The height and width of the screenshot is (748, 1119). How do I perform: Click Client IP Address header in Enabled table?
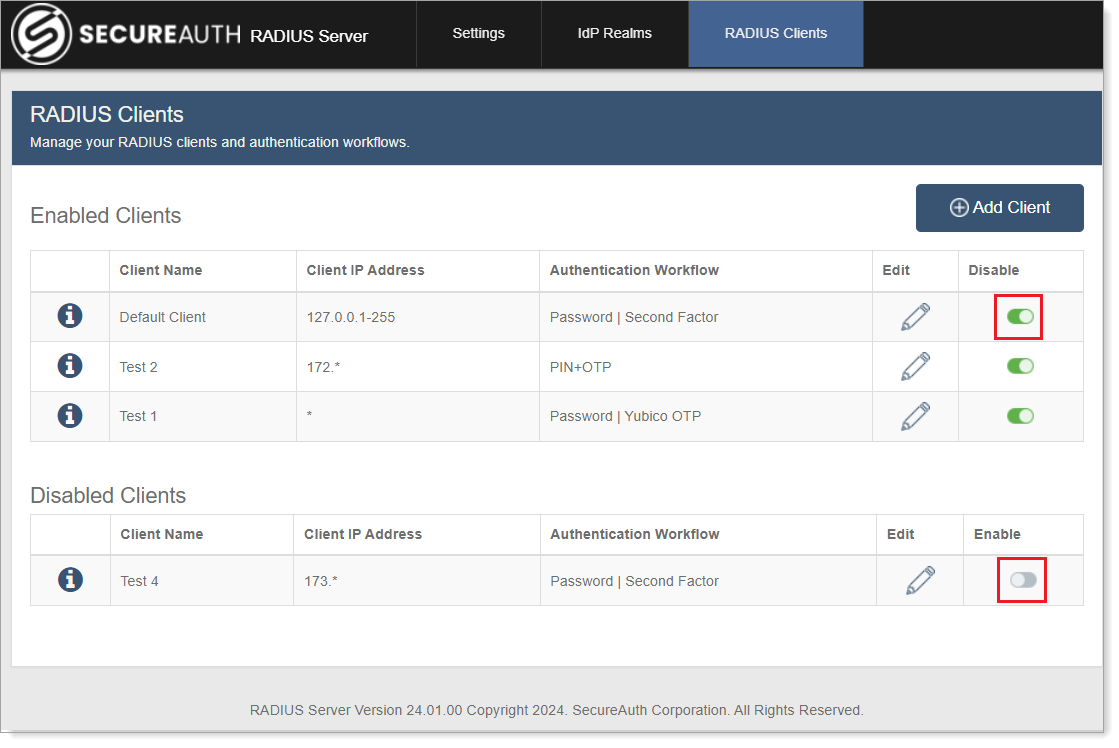pos(365,270)
